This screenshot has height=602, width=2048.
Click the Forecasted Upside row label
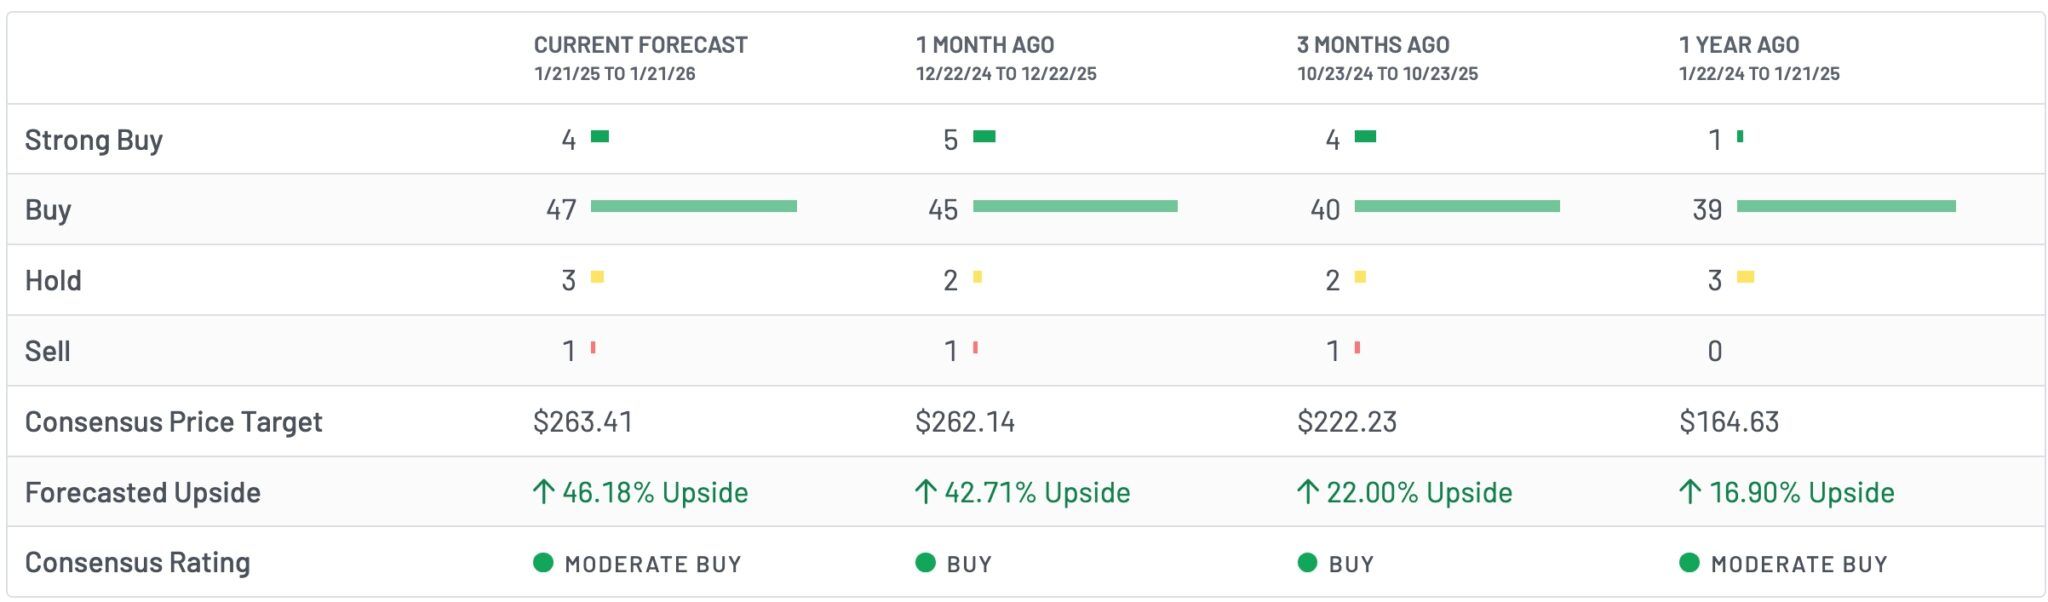[x=142, y=493]
